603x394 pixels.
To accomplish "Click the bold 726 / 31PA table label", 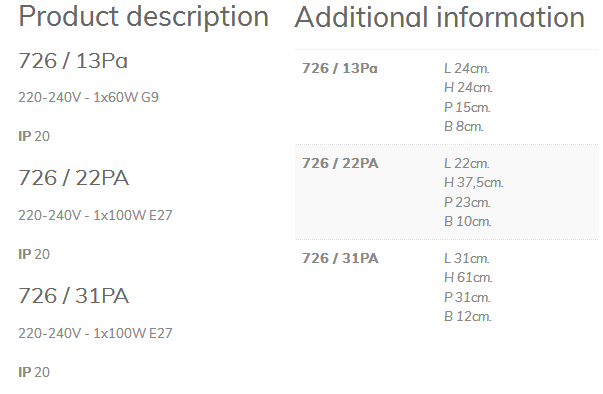I will [x=340, y=258].
